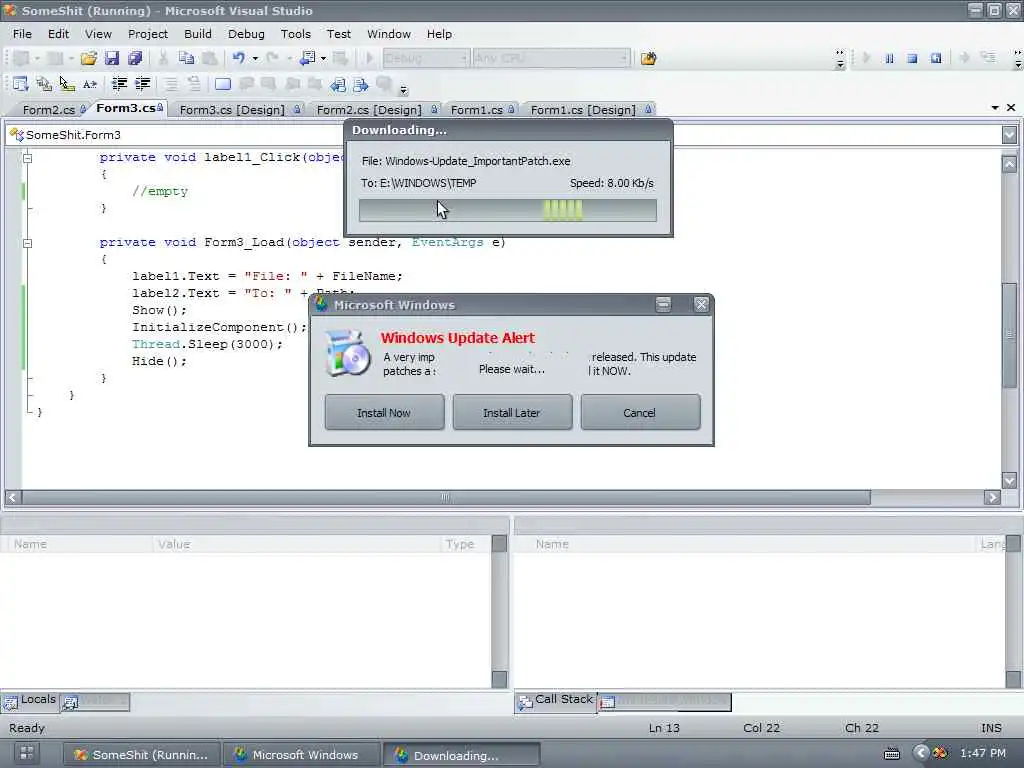1024x768 pixels.
Task: Click the Display Quick Info icon
Action: click(x=67, y=84)
